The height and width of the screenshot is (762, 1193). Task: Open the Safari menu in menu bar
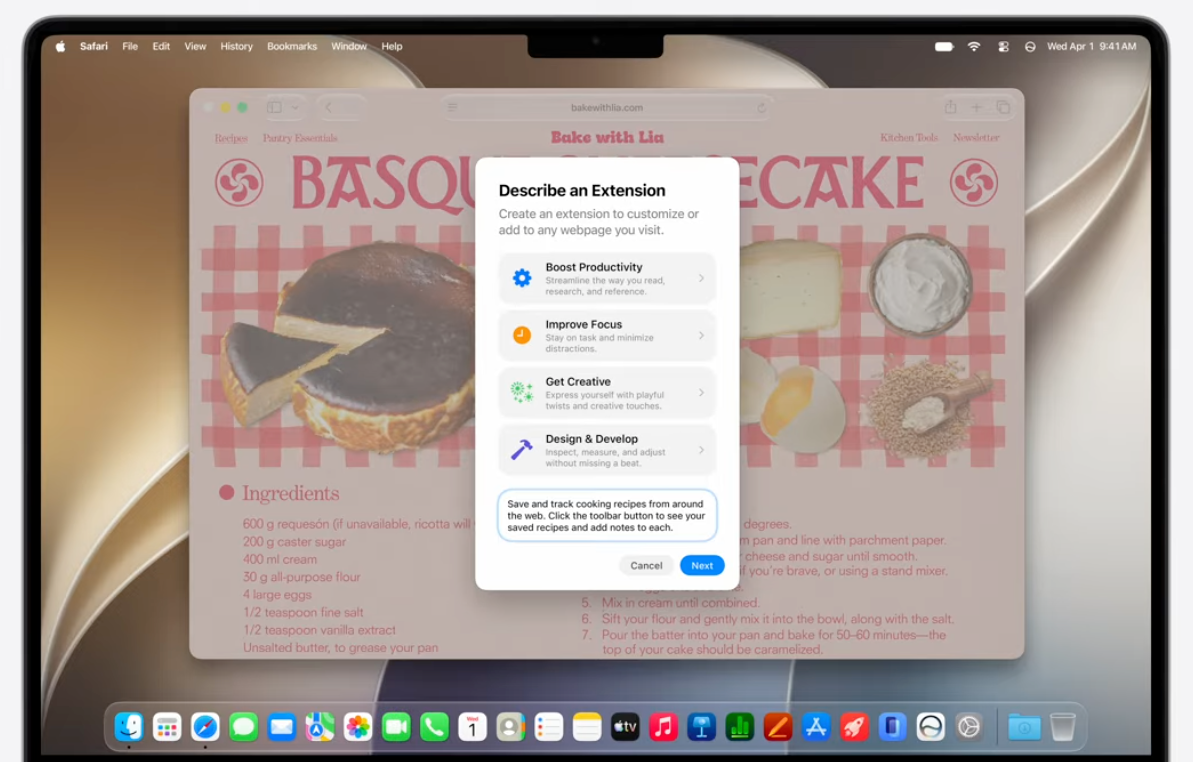(x=94, y=46)
